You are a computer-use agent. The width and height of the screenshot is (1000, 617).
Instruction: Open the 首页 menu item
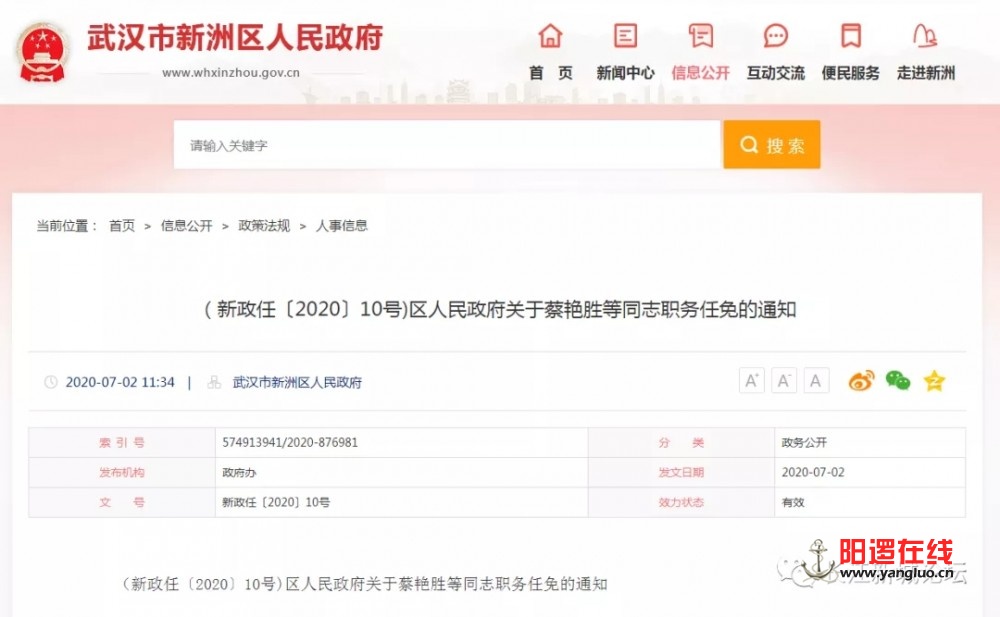coord(550,73)
